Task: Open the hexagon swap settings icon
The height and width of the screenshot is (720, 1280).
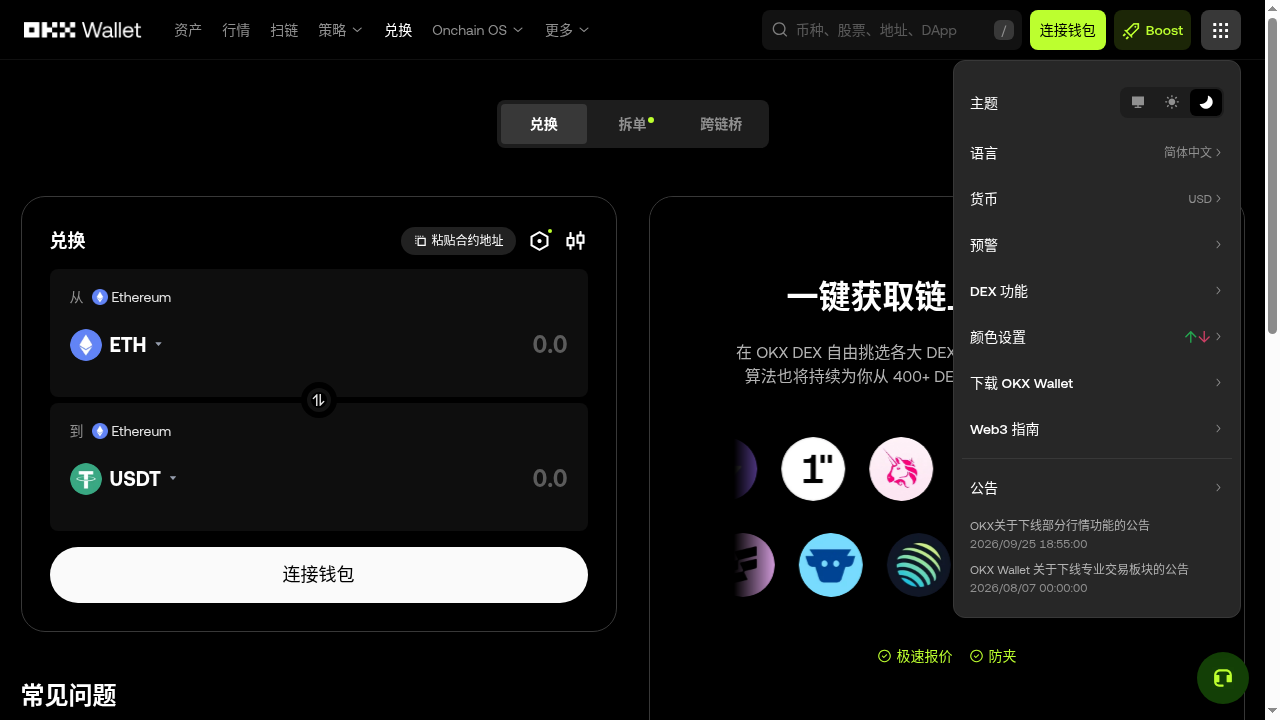Action: tap(540, 241)
